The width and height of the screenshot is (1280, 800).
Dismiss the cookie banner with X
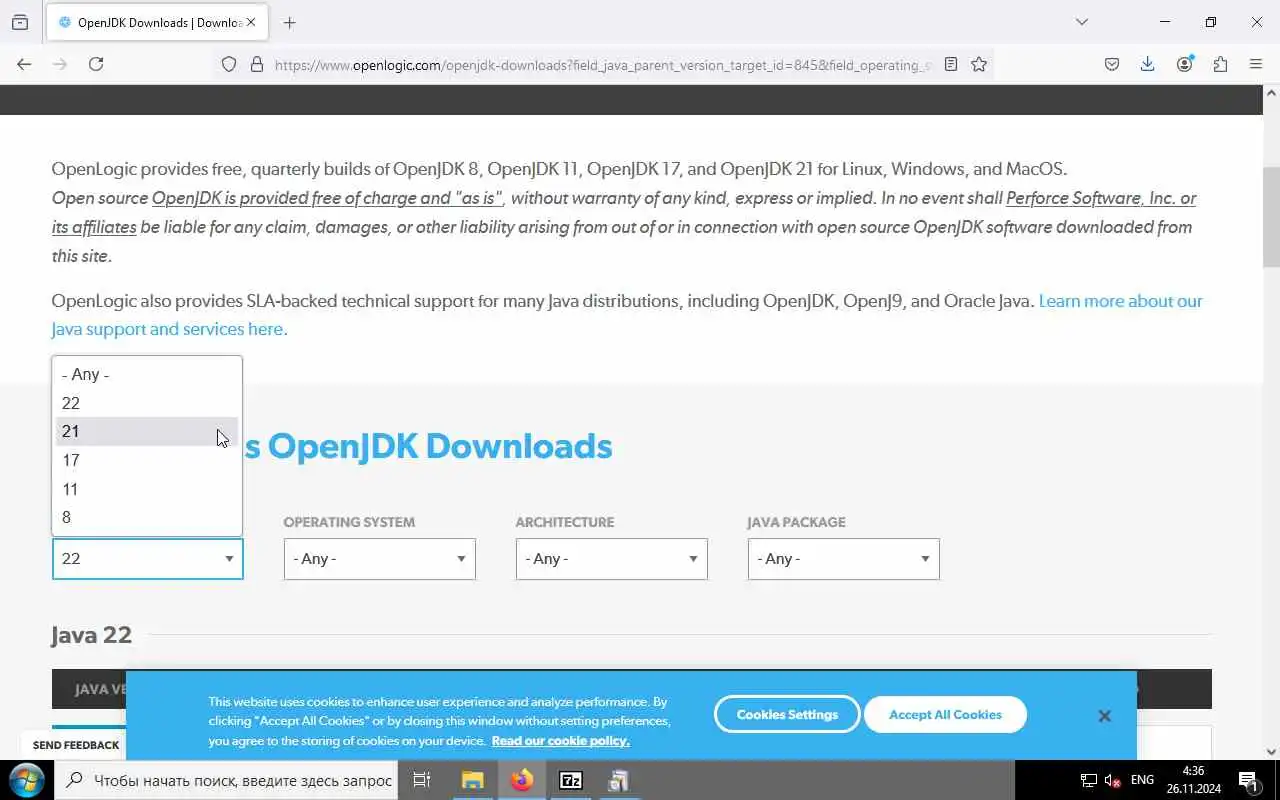1104,716
